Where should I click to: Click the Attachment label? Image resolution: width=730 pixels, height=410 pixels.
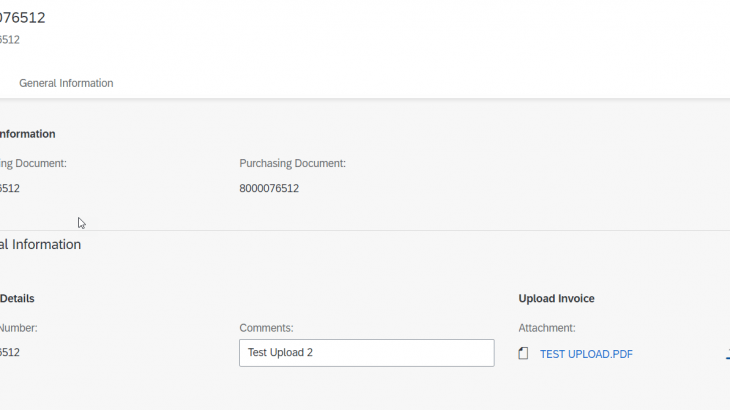point(546,328)
